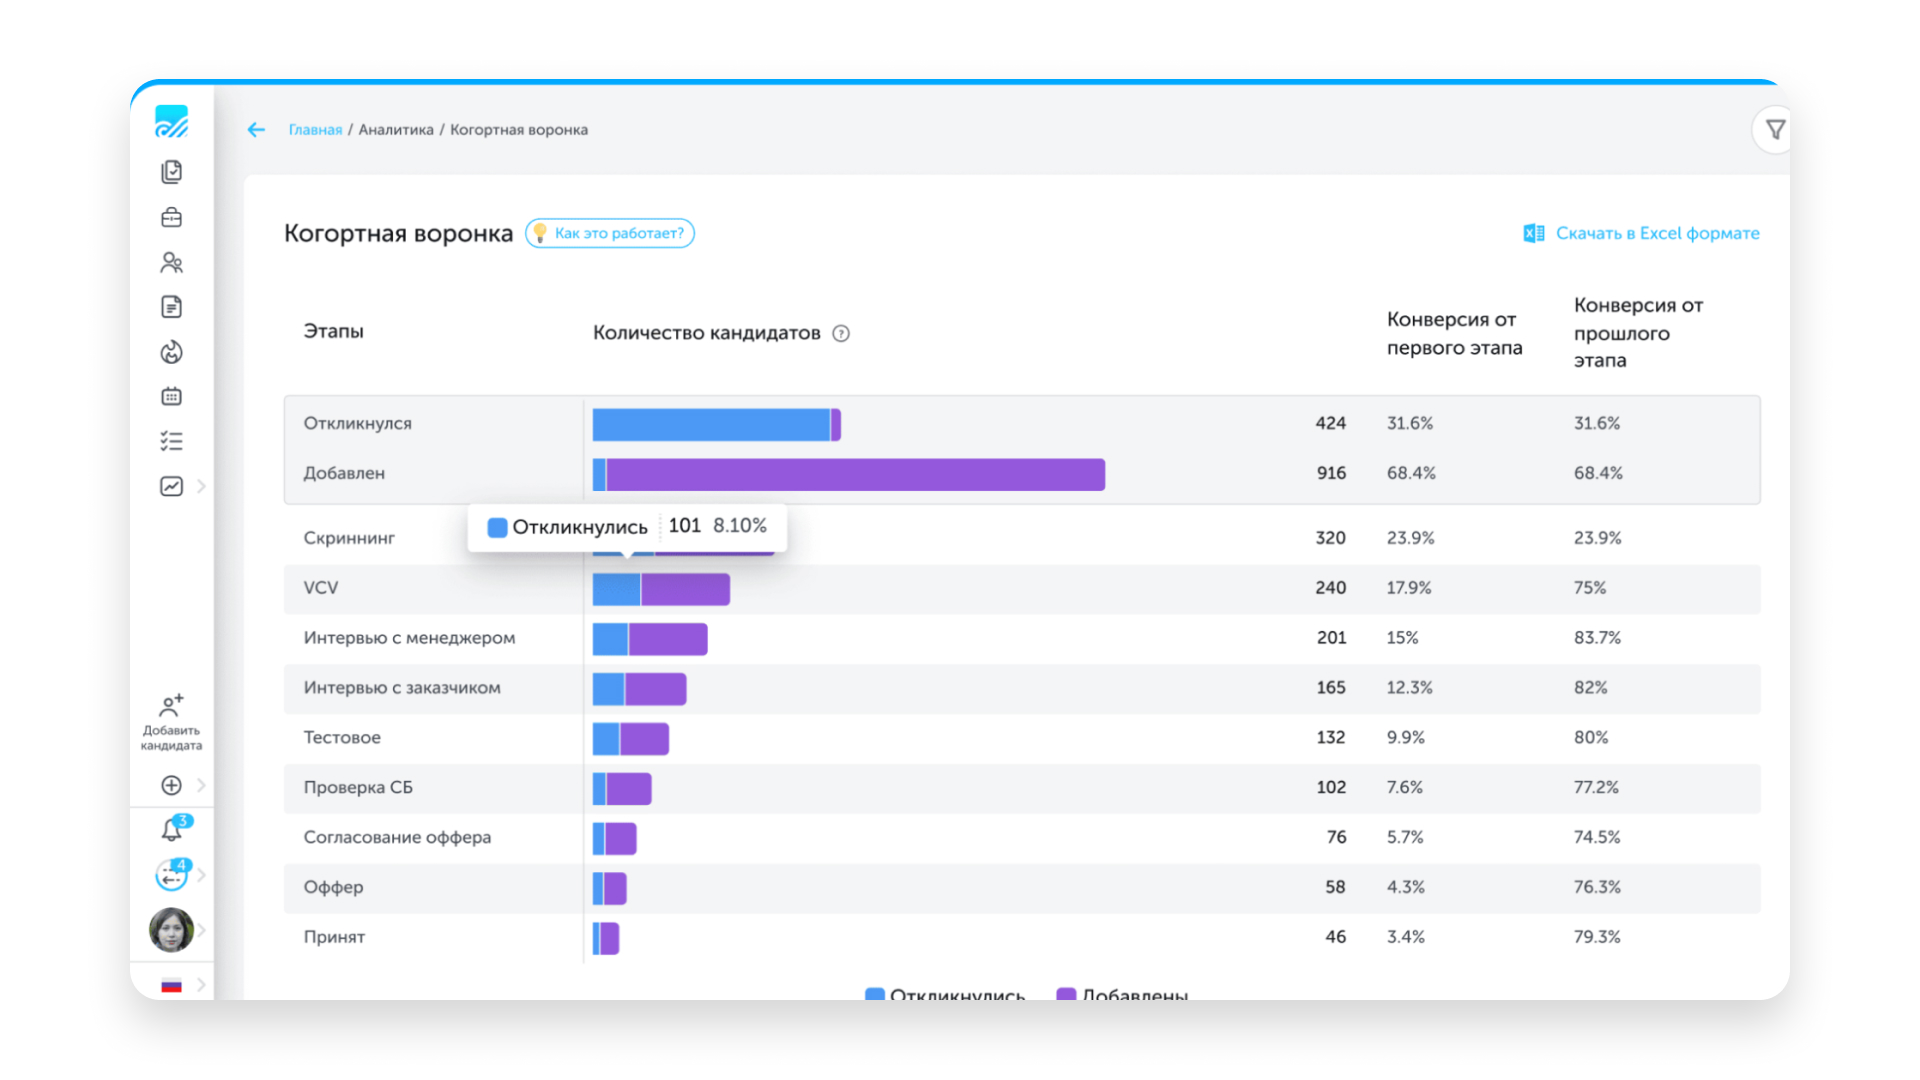Image resolution: width=1920 pixels, height=1080 pixels.
Task: Toggle Откликнулись legend blue swatch
Action: click(x=875, y=994)
